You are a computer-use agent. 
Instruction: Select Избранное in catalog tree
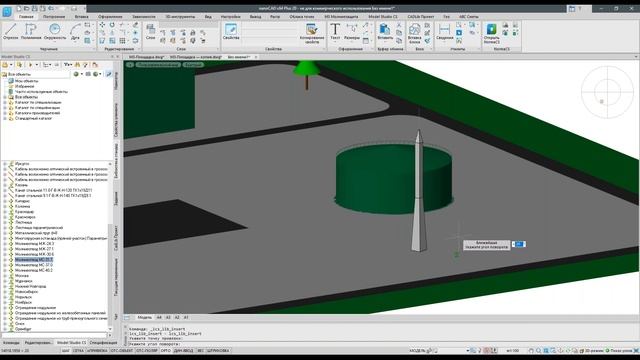[x=24, y=87]
